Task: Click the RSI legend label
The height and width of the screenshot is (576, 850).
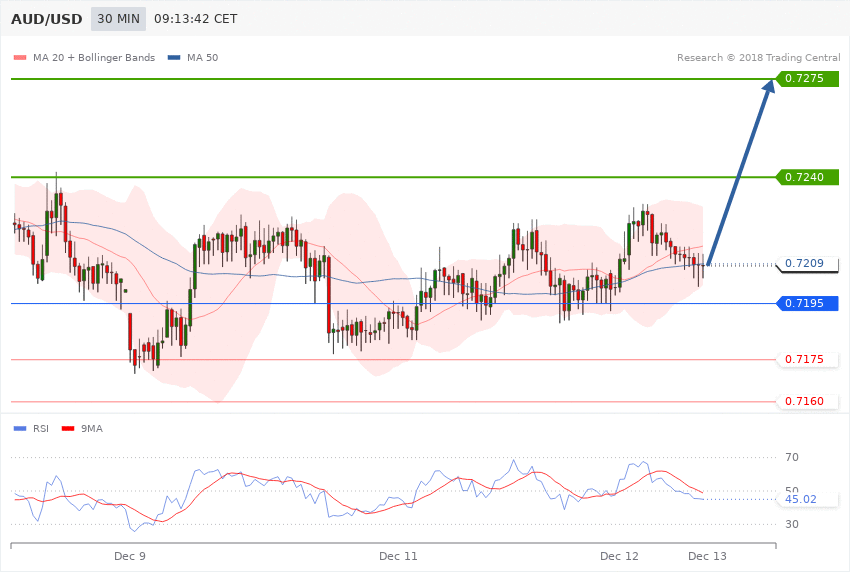Action: pos(41,429)
